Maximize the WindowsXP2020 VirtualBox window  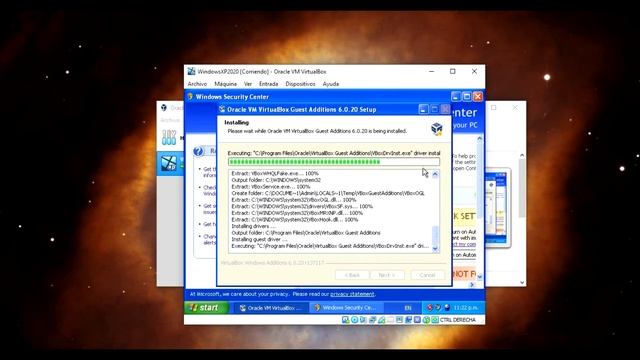[453, 71]
